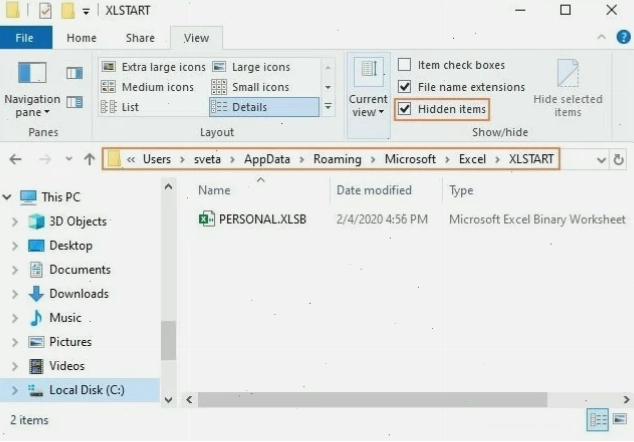The width and height of the screenshot is (634, 442).
Task: Click Hide selected items button
Action: click(568, 89)
